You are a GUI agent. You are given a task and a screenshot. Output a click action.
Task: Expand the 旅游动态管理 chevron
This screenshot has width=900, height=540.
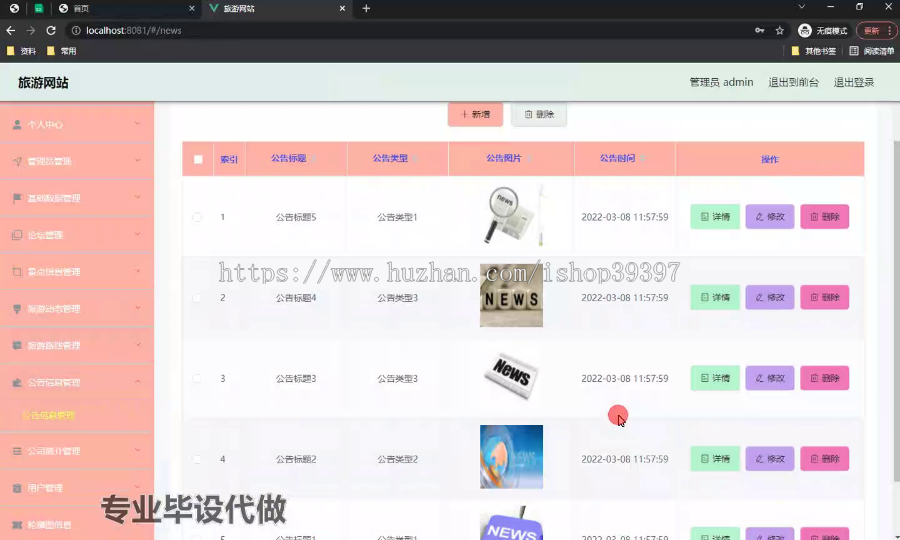pyautogui.click(x=137, y=308)
